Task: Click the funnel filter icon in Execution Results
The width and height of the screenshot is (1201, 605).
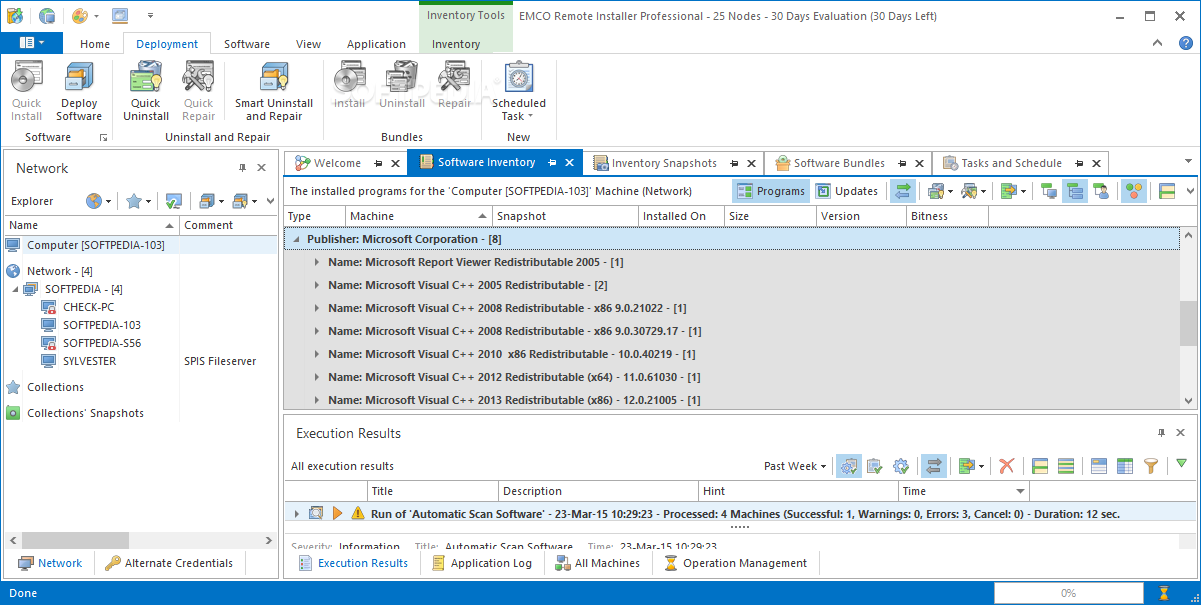Action: (x=1151, y=466)
